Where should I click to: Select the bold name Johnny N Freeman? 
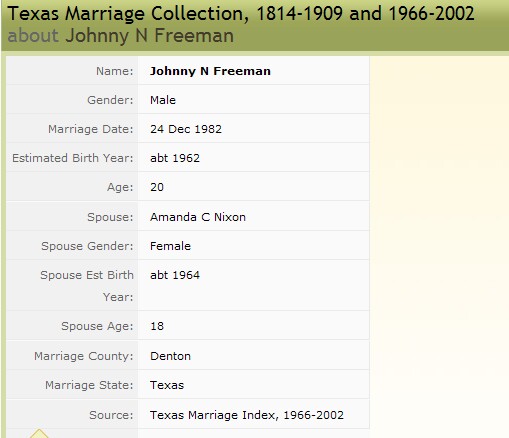(210, 71)
